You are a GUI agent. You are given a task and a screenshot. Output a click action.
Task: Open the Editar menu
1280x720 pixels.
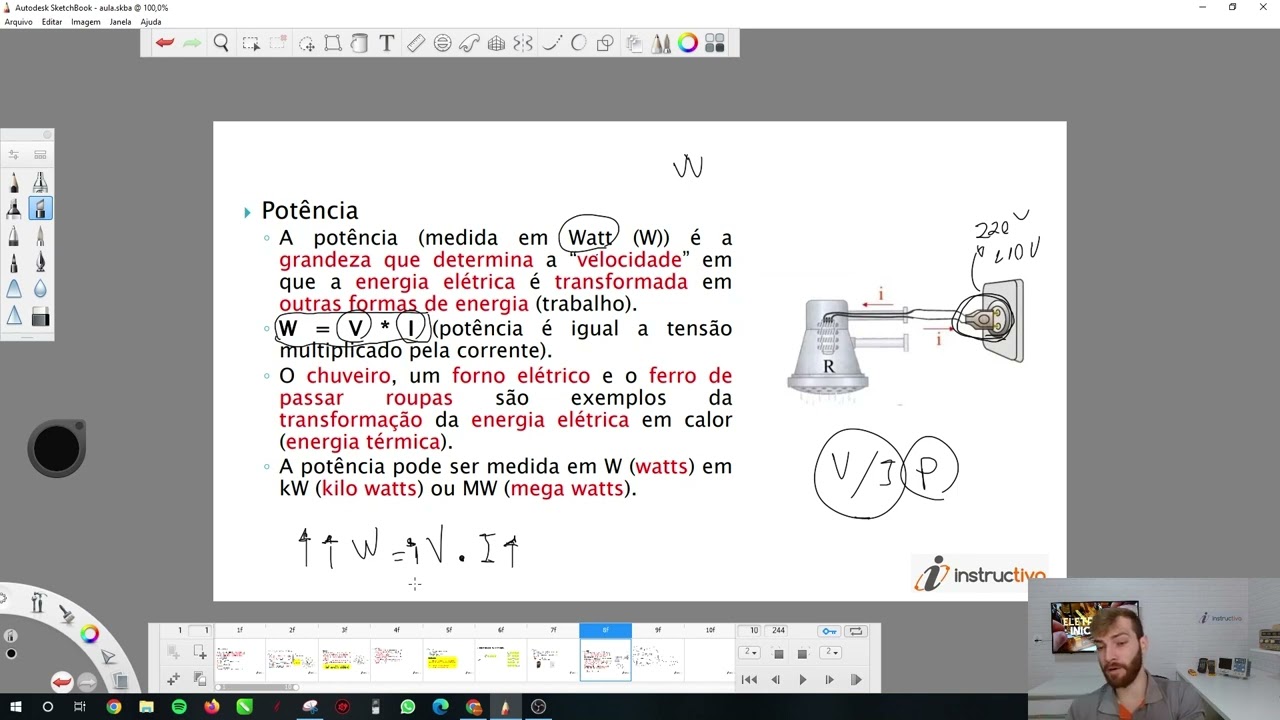pos(52,22)
